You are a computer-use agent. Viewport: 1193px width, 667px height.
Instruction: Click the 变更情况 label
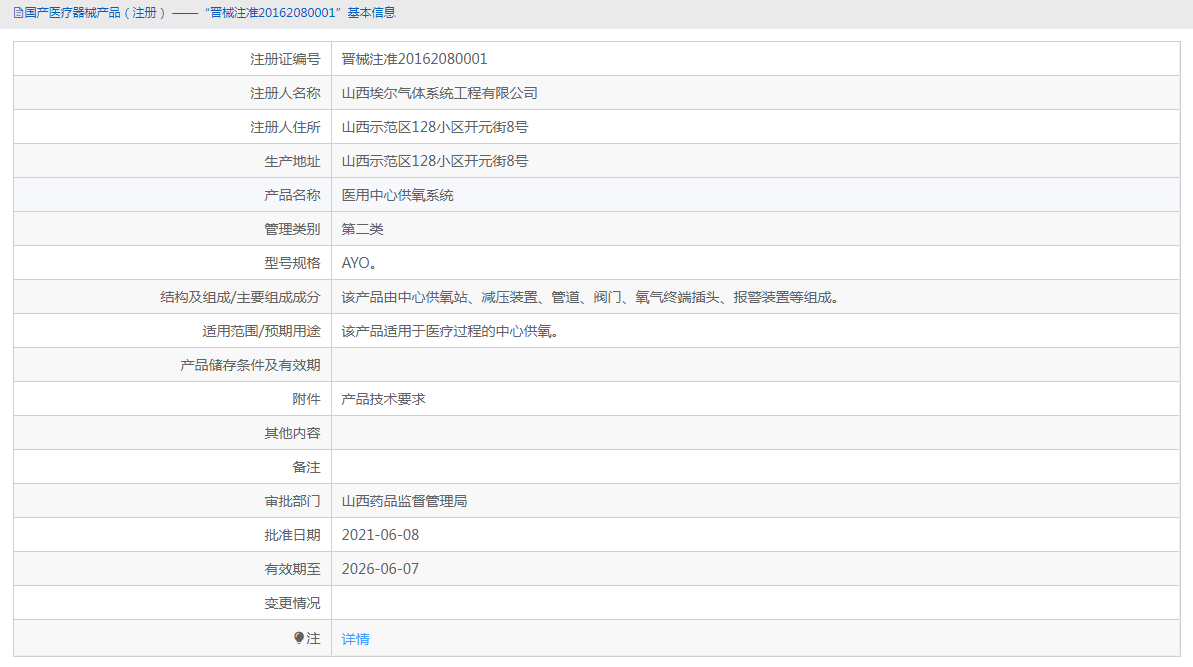coord(292,603)
